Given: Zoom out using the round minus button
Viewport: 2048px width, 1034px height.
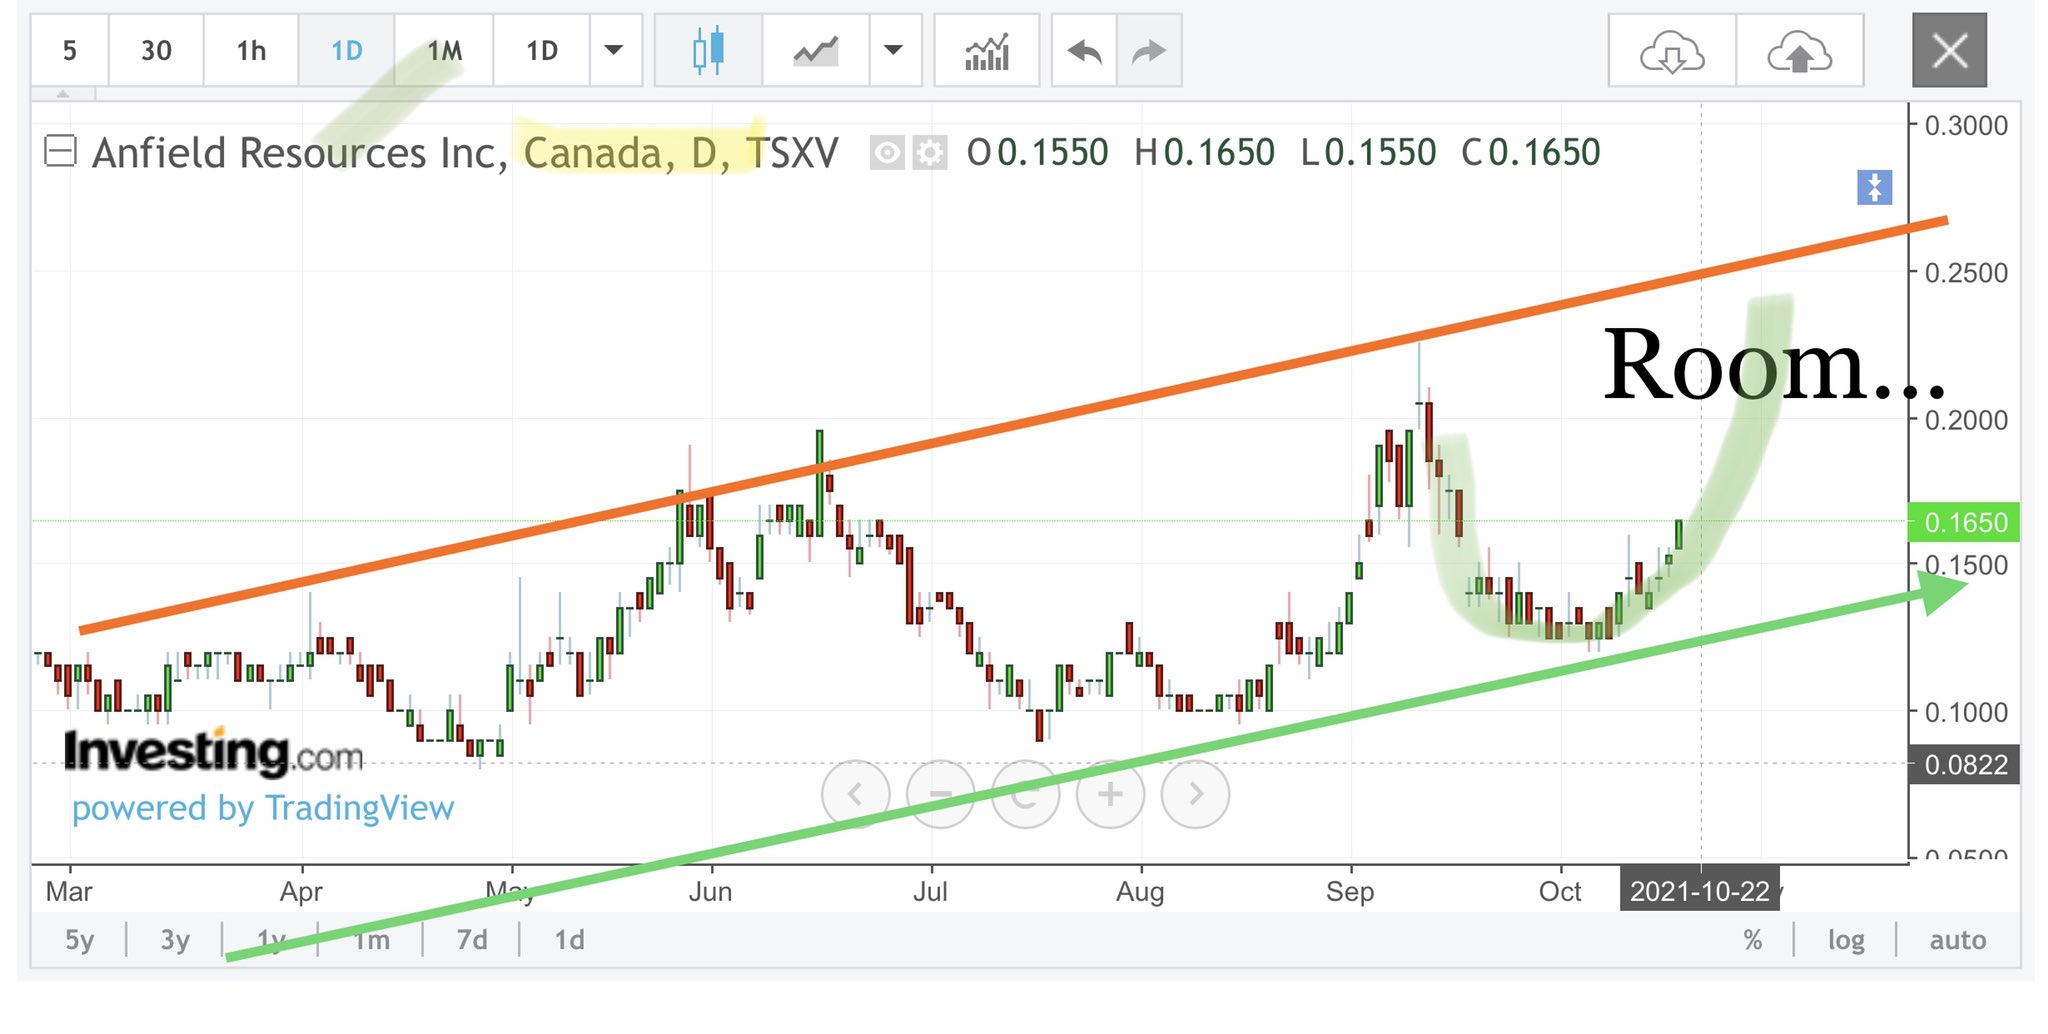Looking at the screenshot, I should (940, 794).
